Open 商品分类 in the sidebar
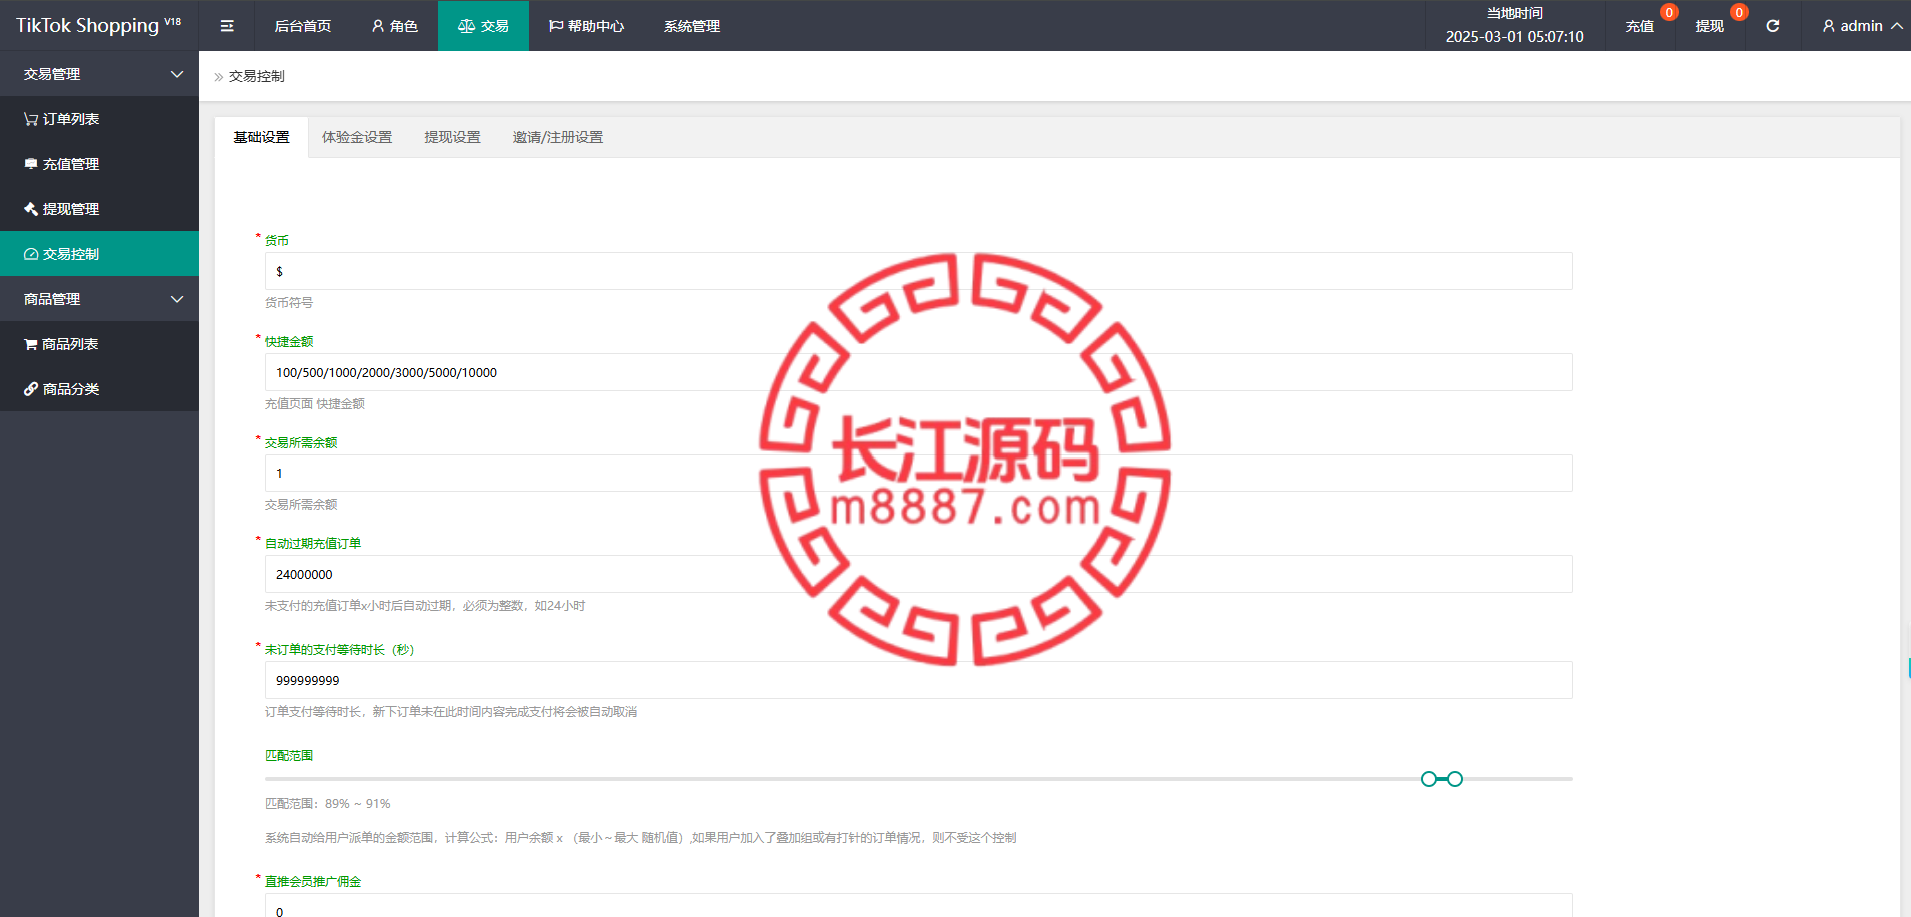The height and width of the screenshot is (917, 1911). tap(99, 389)
